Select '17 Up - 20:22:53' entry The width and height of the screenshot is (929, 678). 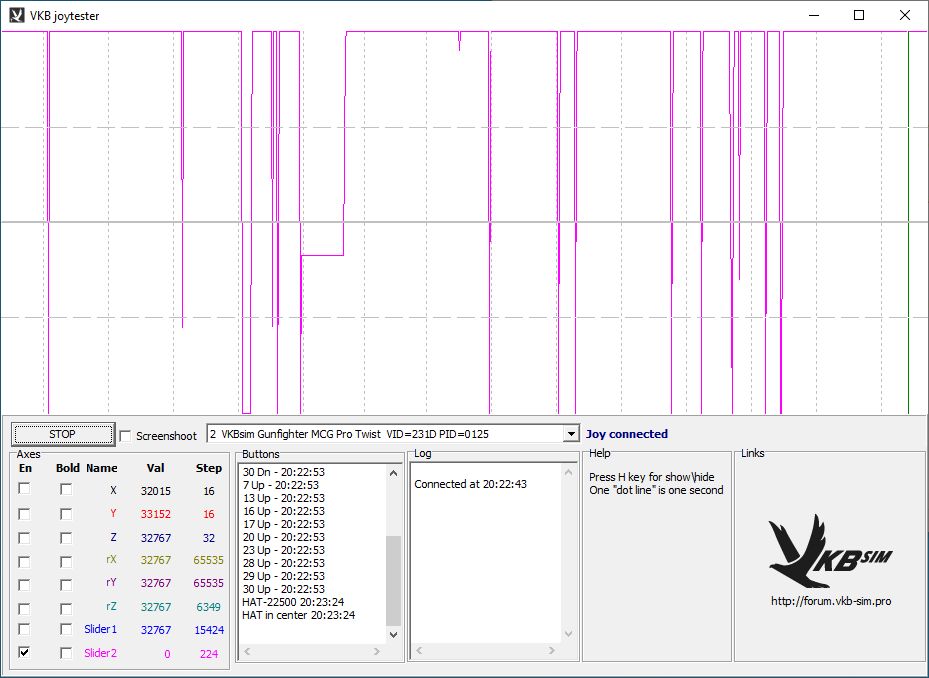[284, 524]
